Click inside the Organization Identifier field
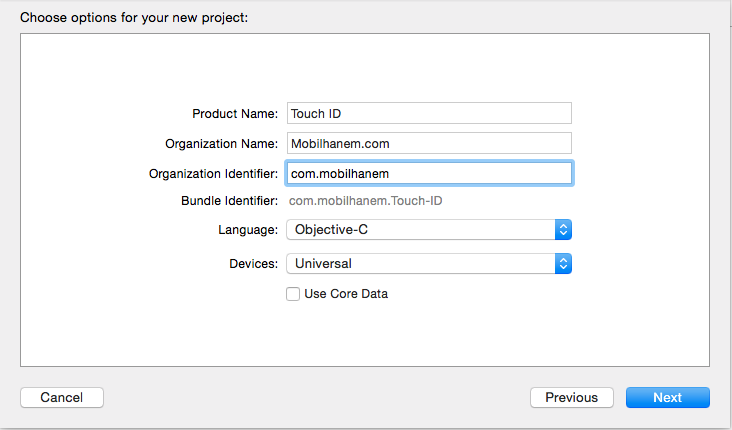Screen dimensions: 732x430 [429, 173]
